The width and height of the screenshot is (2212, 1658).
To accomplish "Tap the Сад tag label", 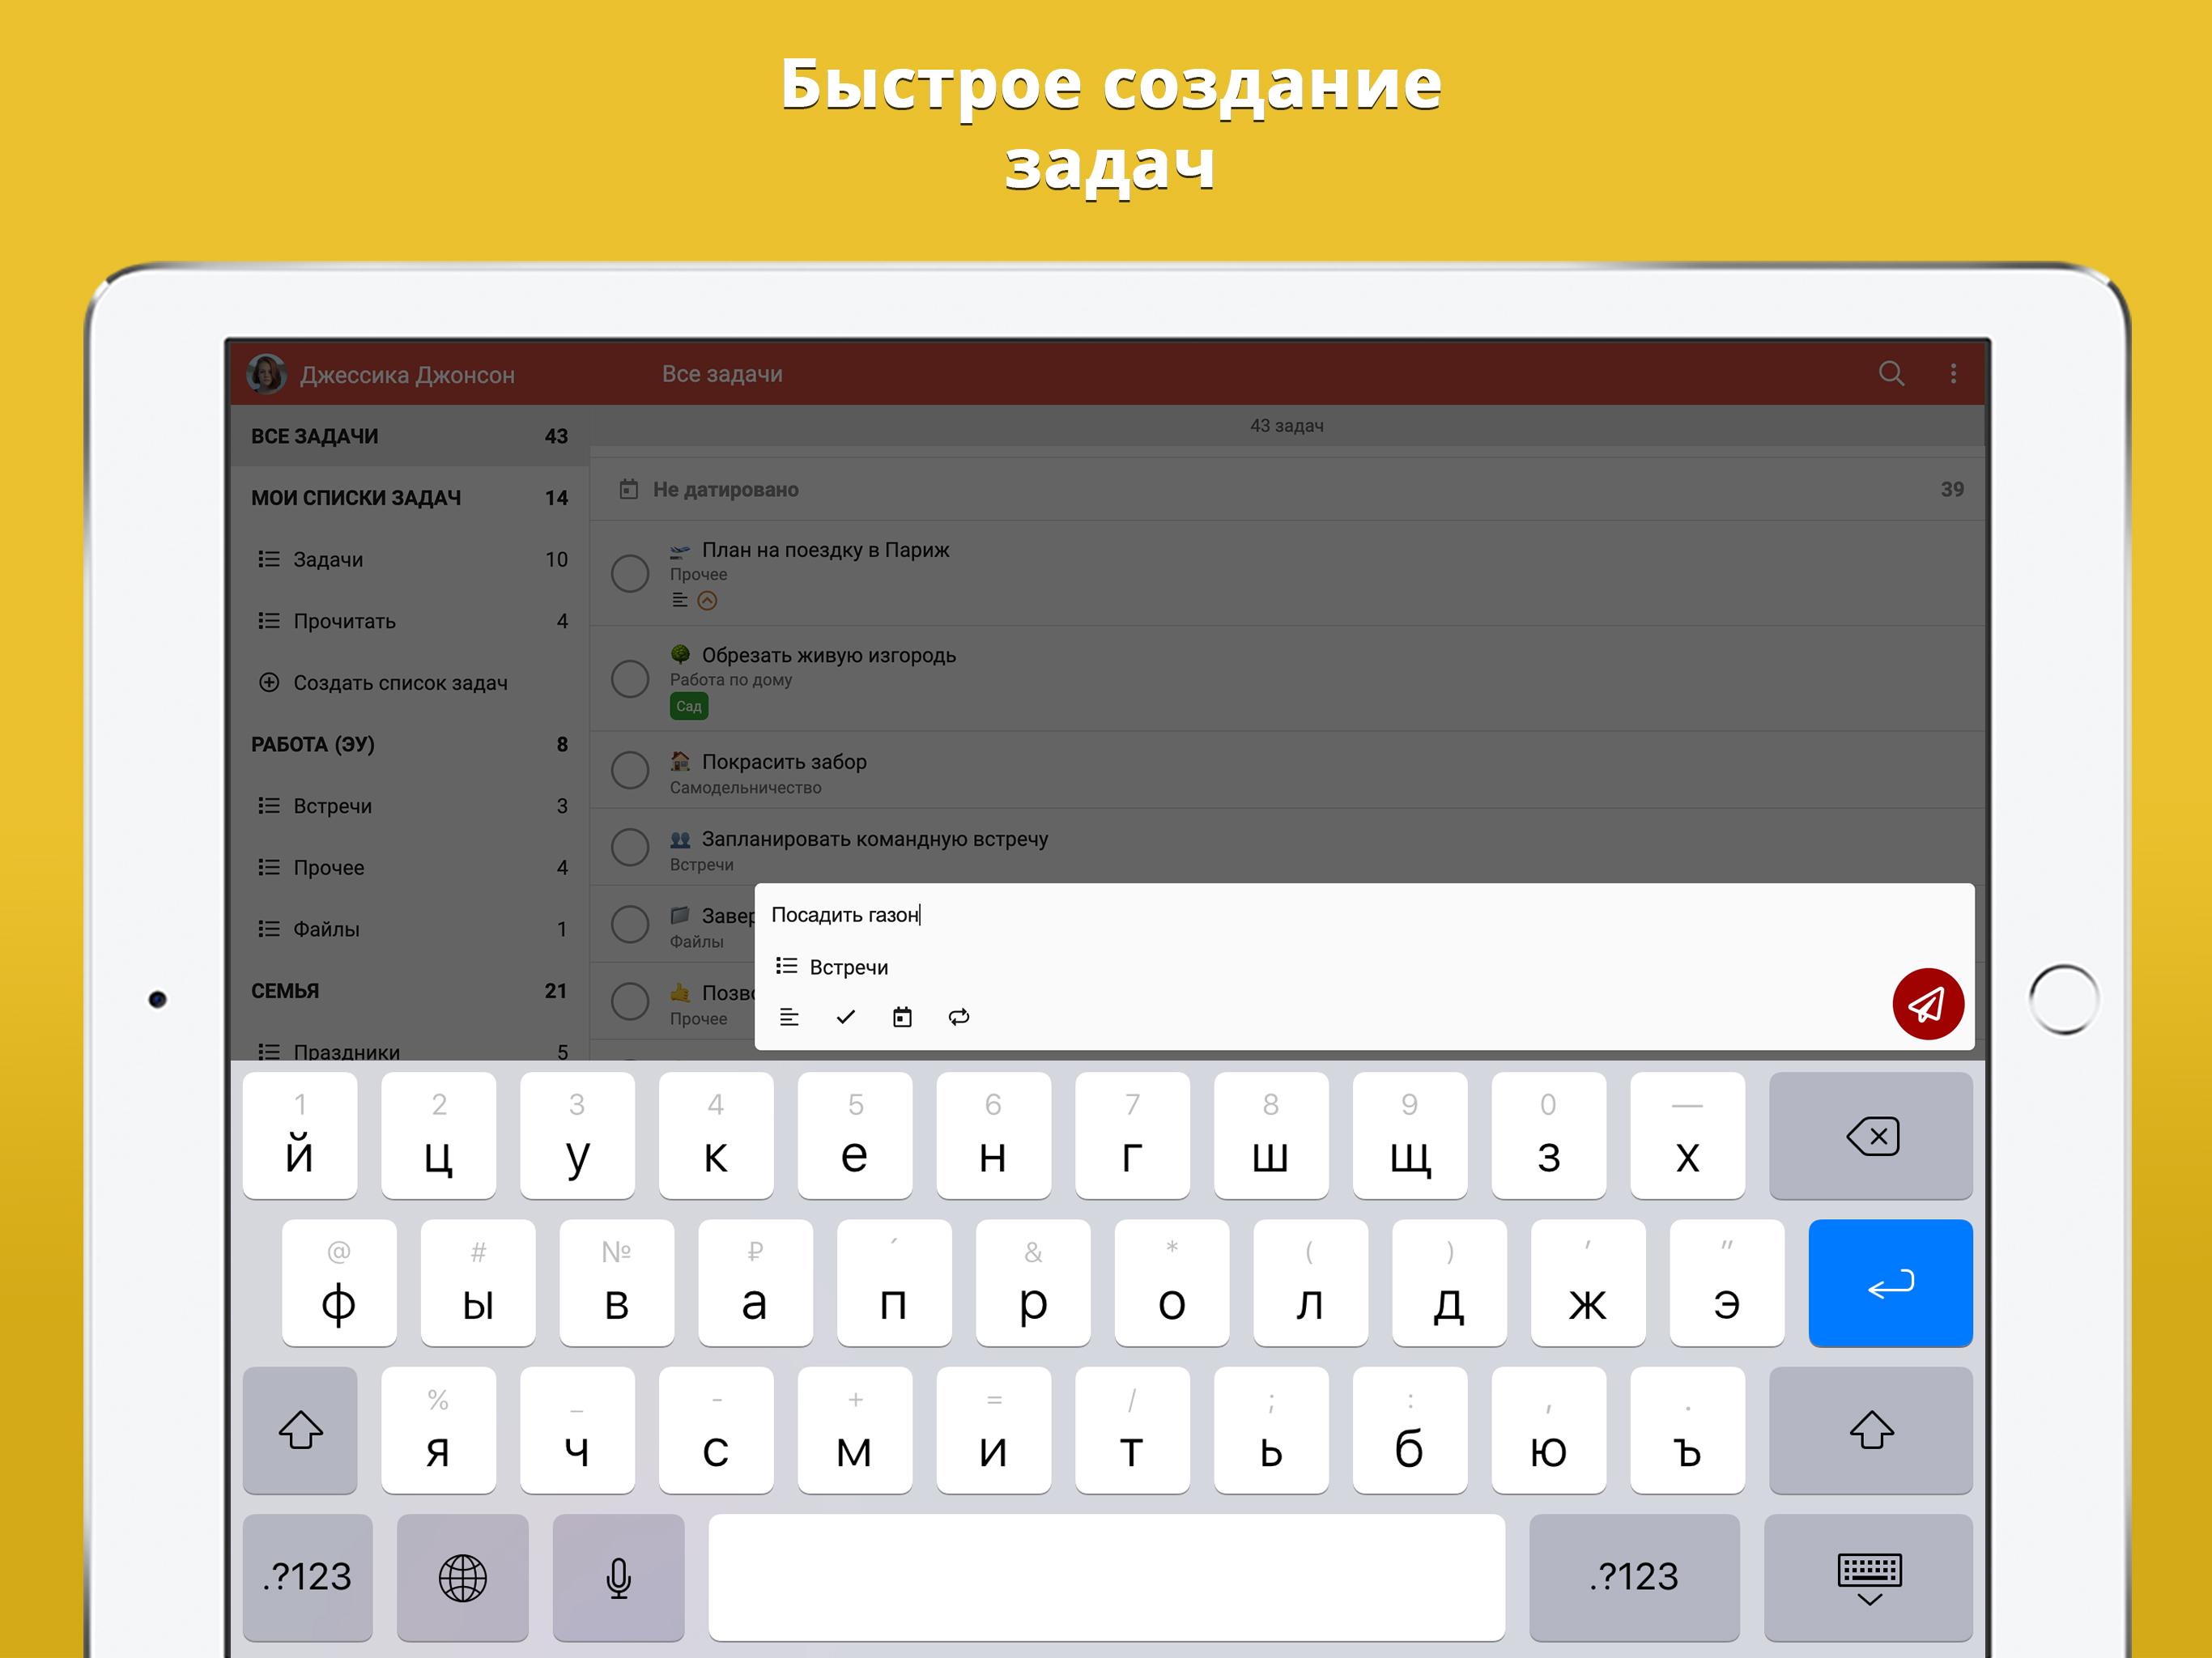I will tap(689, 706).
